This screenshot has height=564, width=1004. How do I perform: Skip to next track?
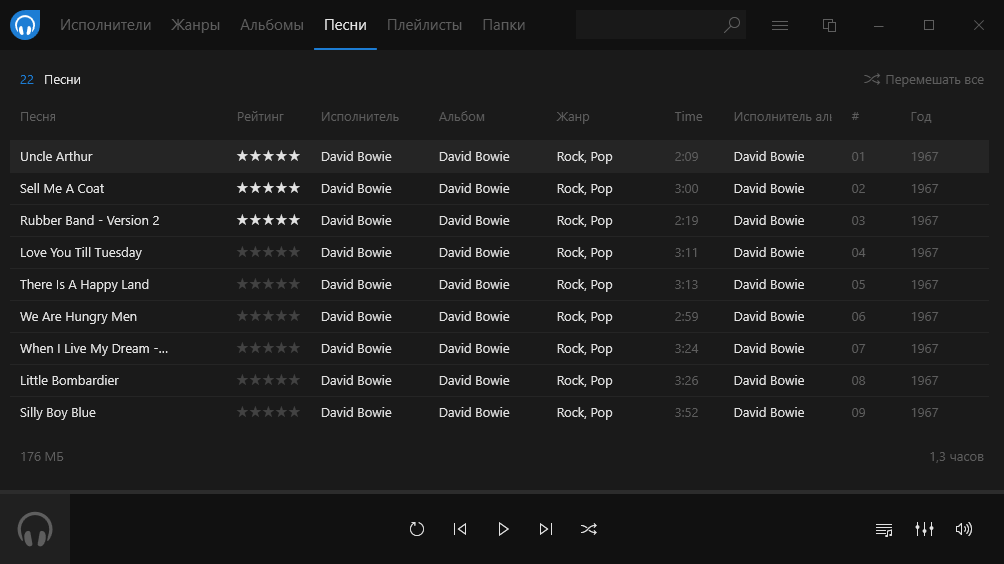click(546, 529)
